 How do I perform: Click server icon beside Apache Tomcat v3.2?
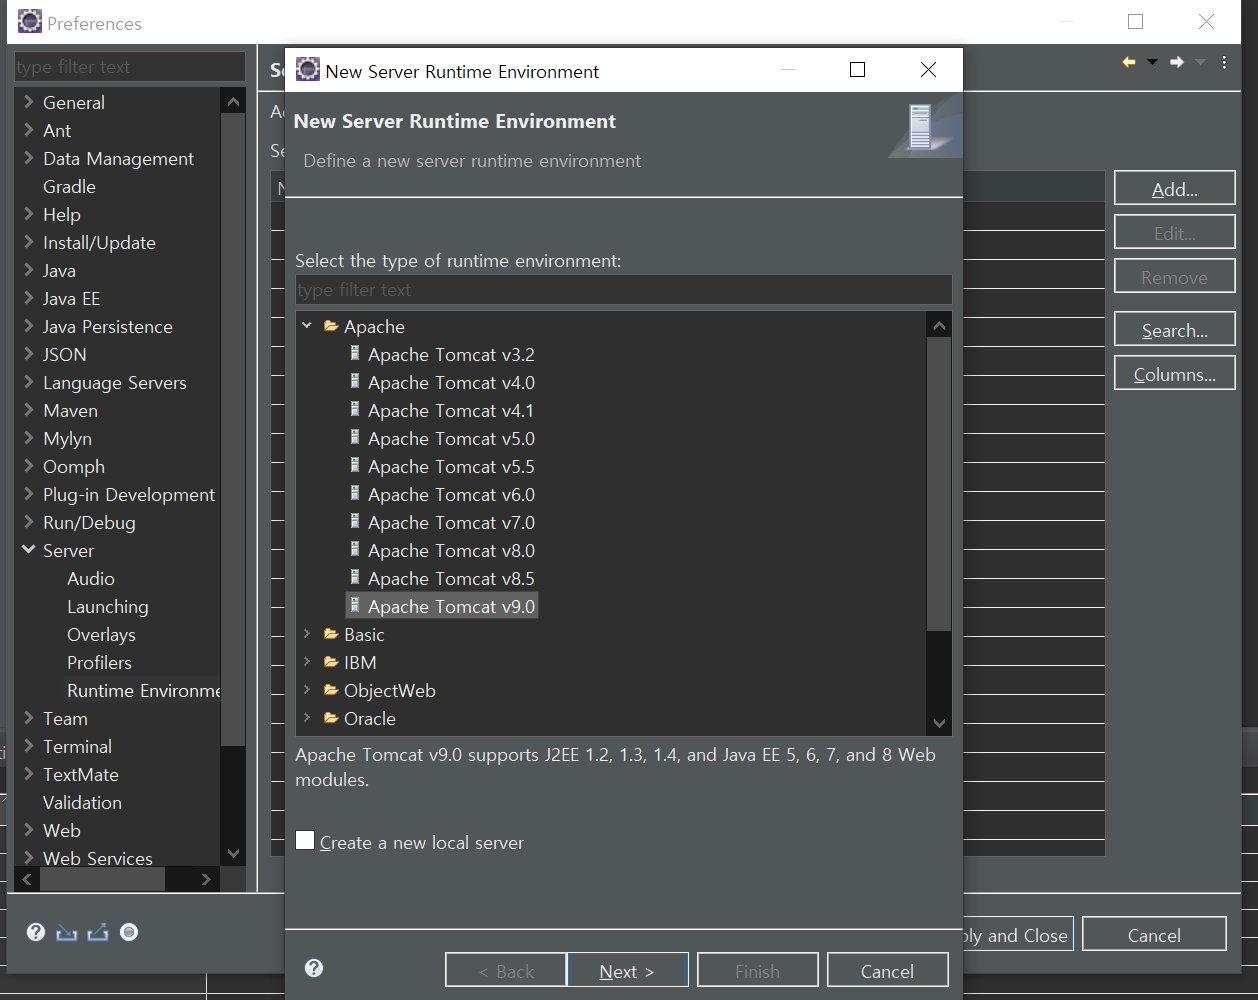click(x=355, y=353)
